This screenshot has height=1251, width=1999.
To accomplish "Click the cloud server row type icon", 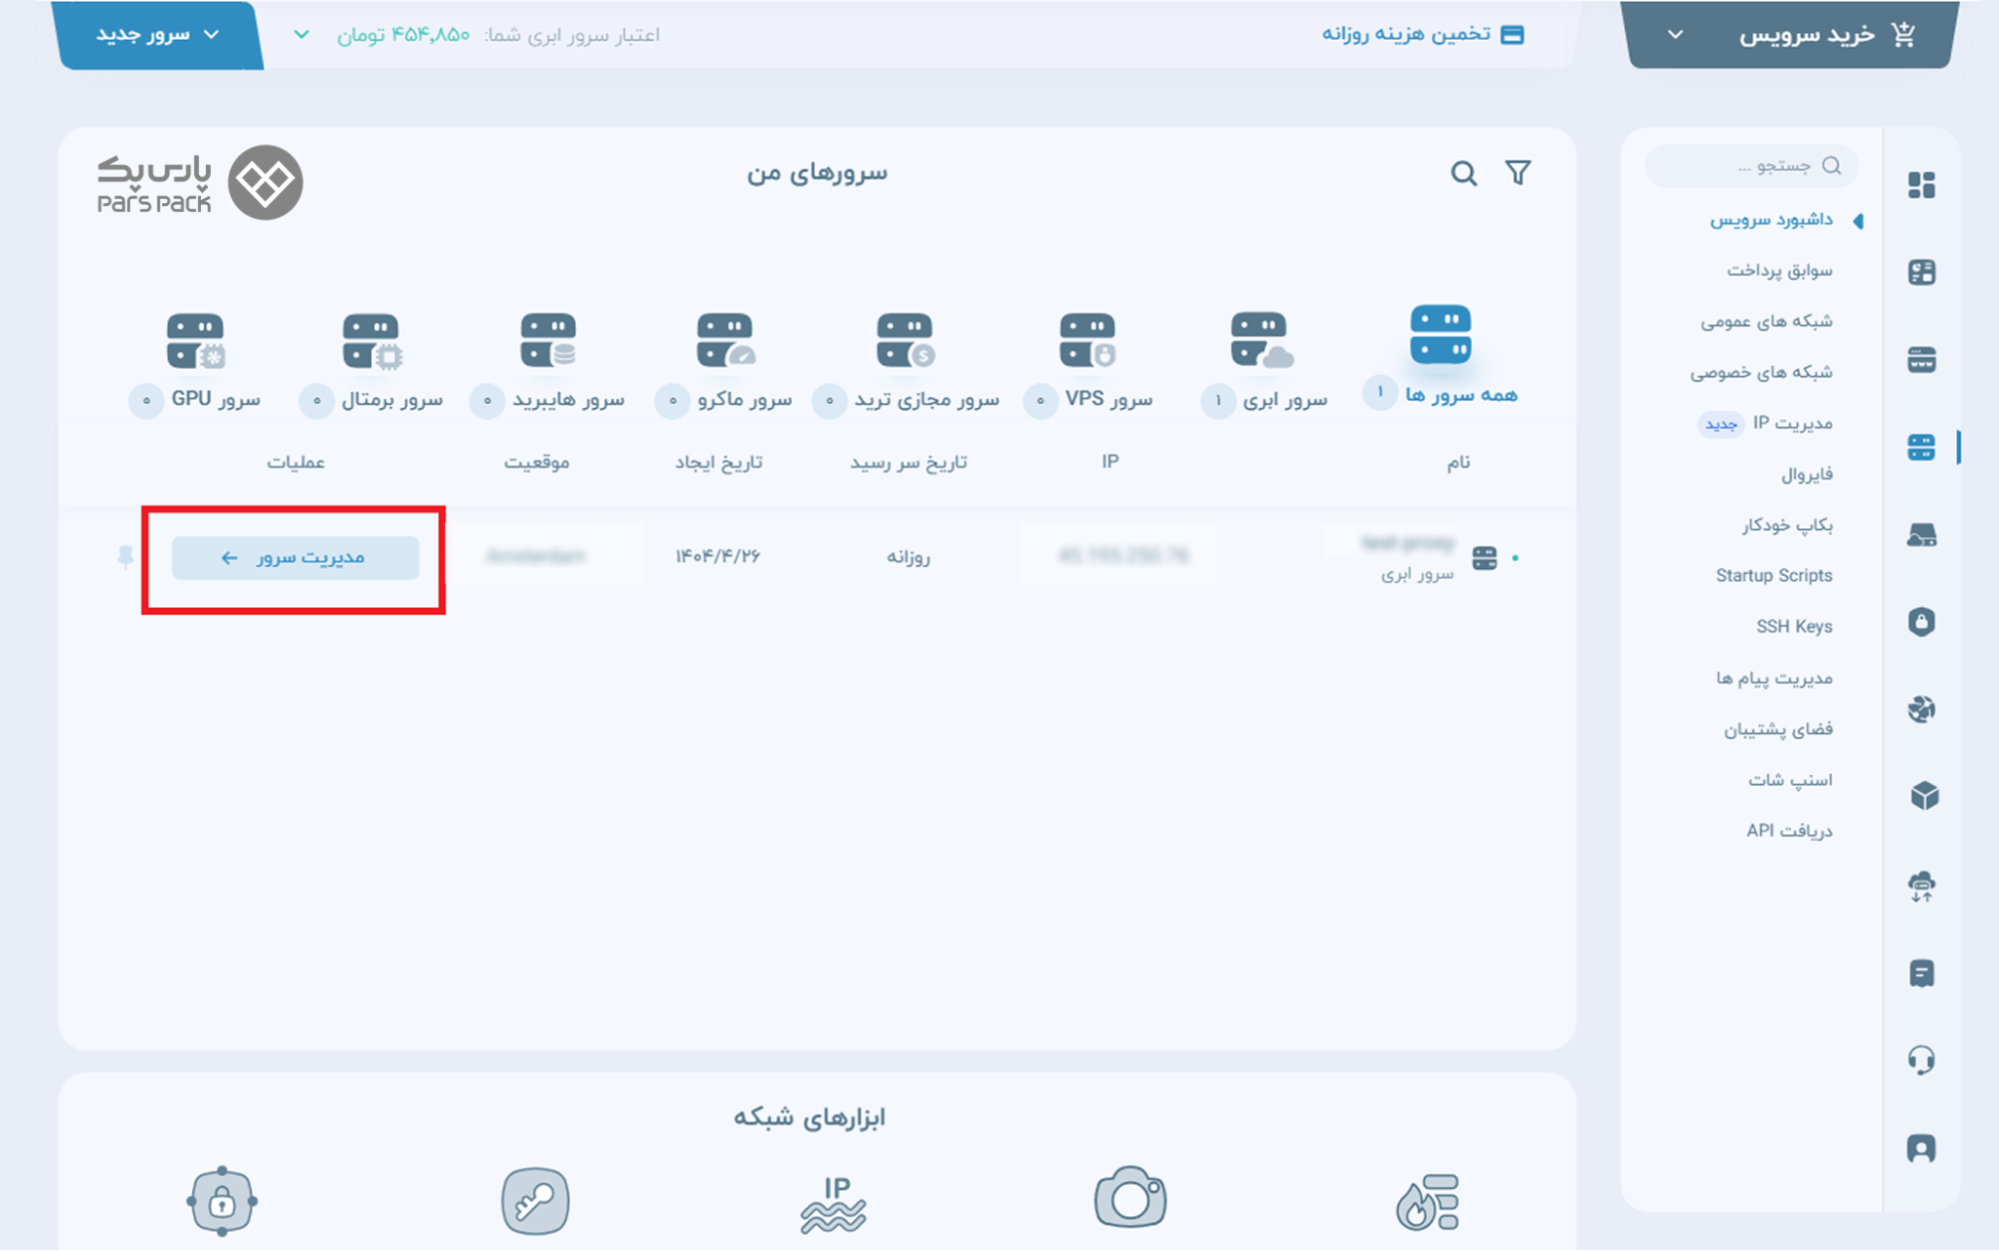I will [x=1484, y=558].
